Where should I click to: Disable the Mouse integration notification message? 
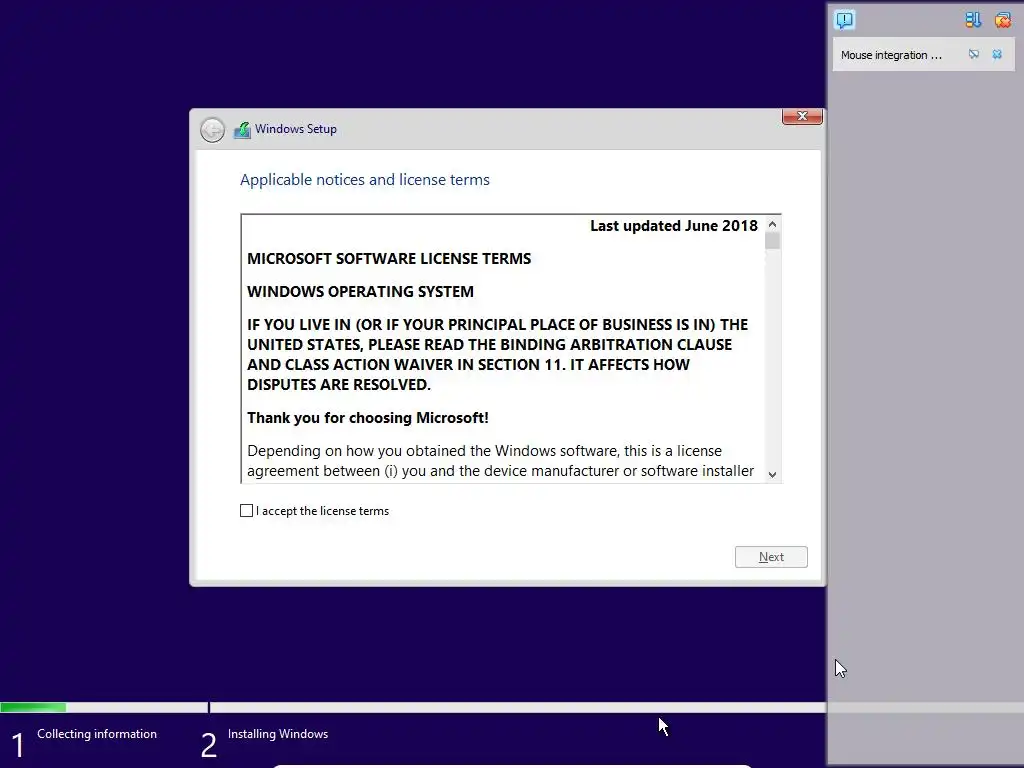(x=974, y=55)
